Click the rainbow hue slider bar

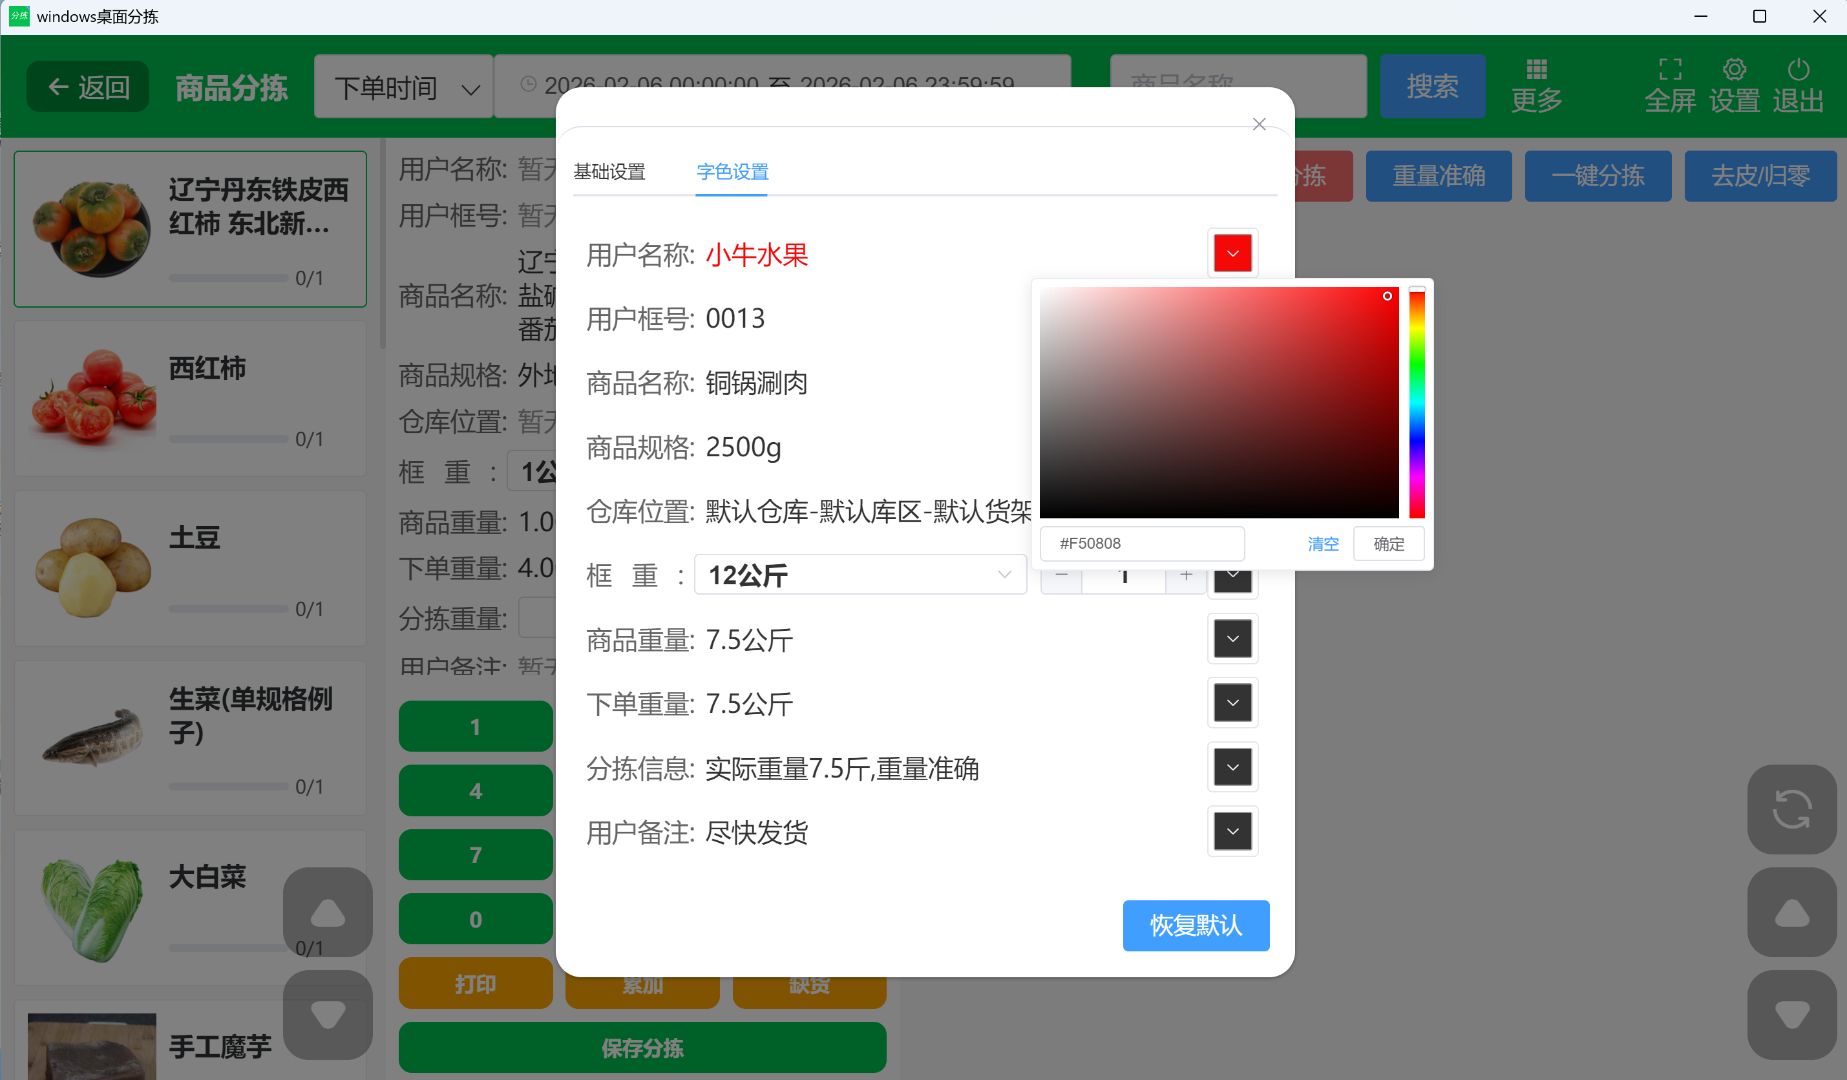point(1417,402)
